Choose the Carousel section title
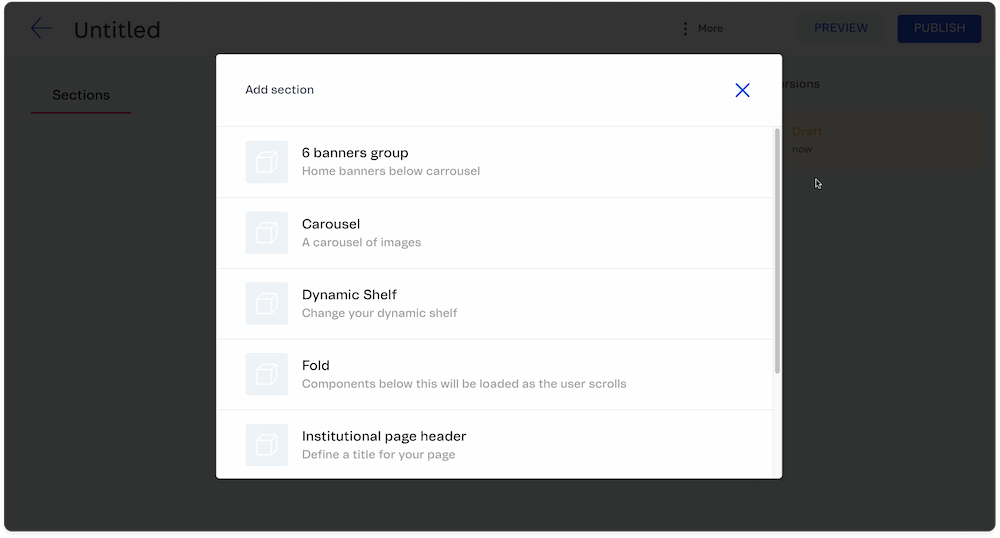The width and height of the screenshot is (1000, 538). click(330, 224)
